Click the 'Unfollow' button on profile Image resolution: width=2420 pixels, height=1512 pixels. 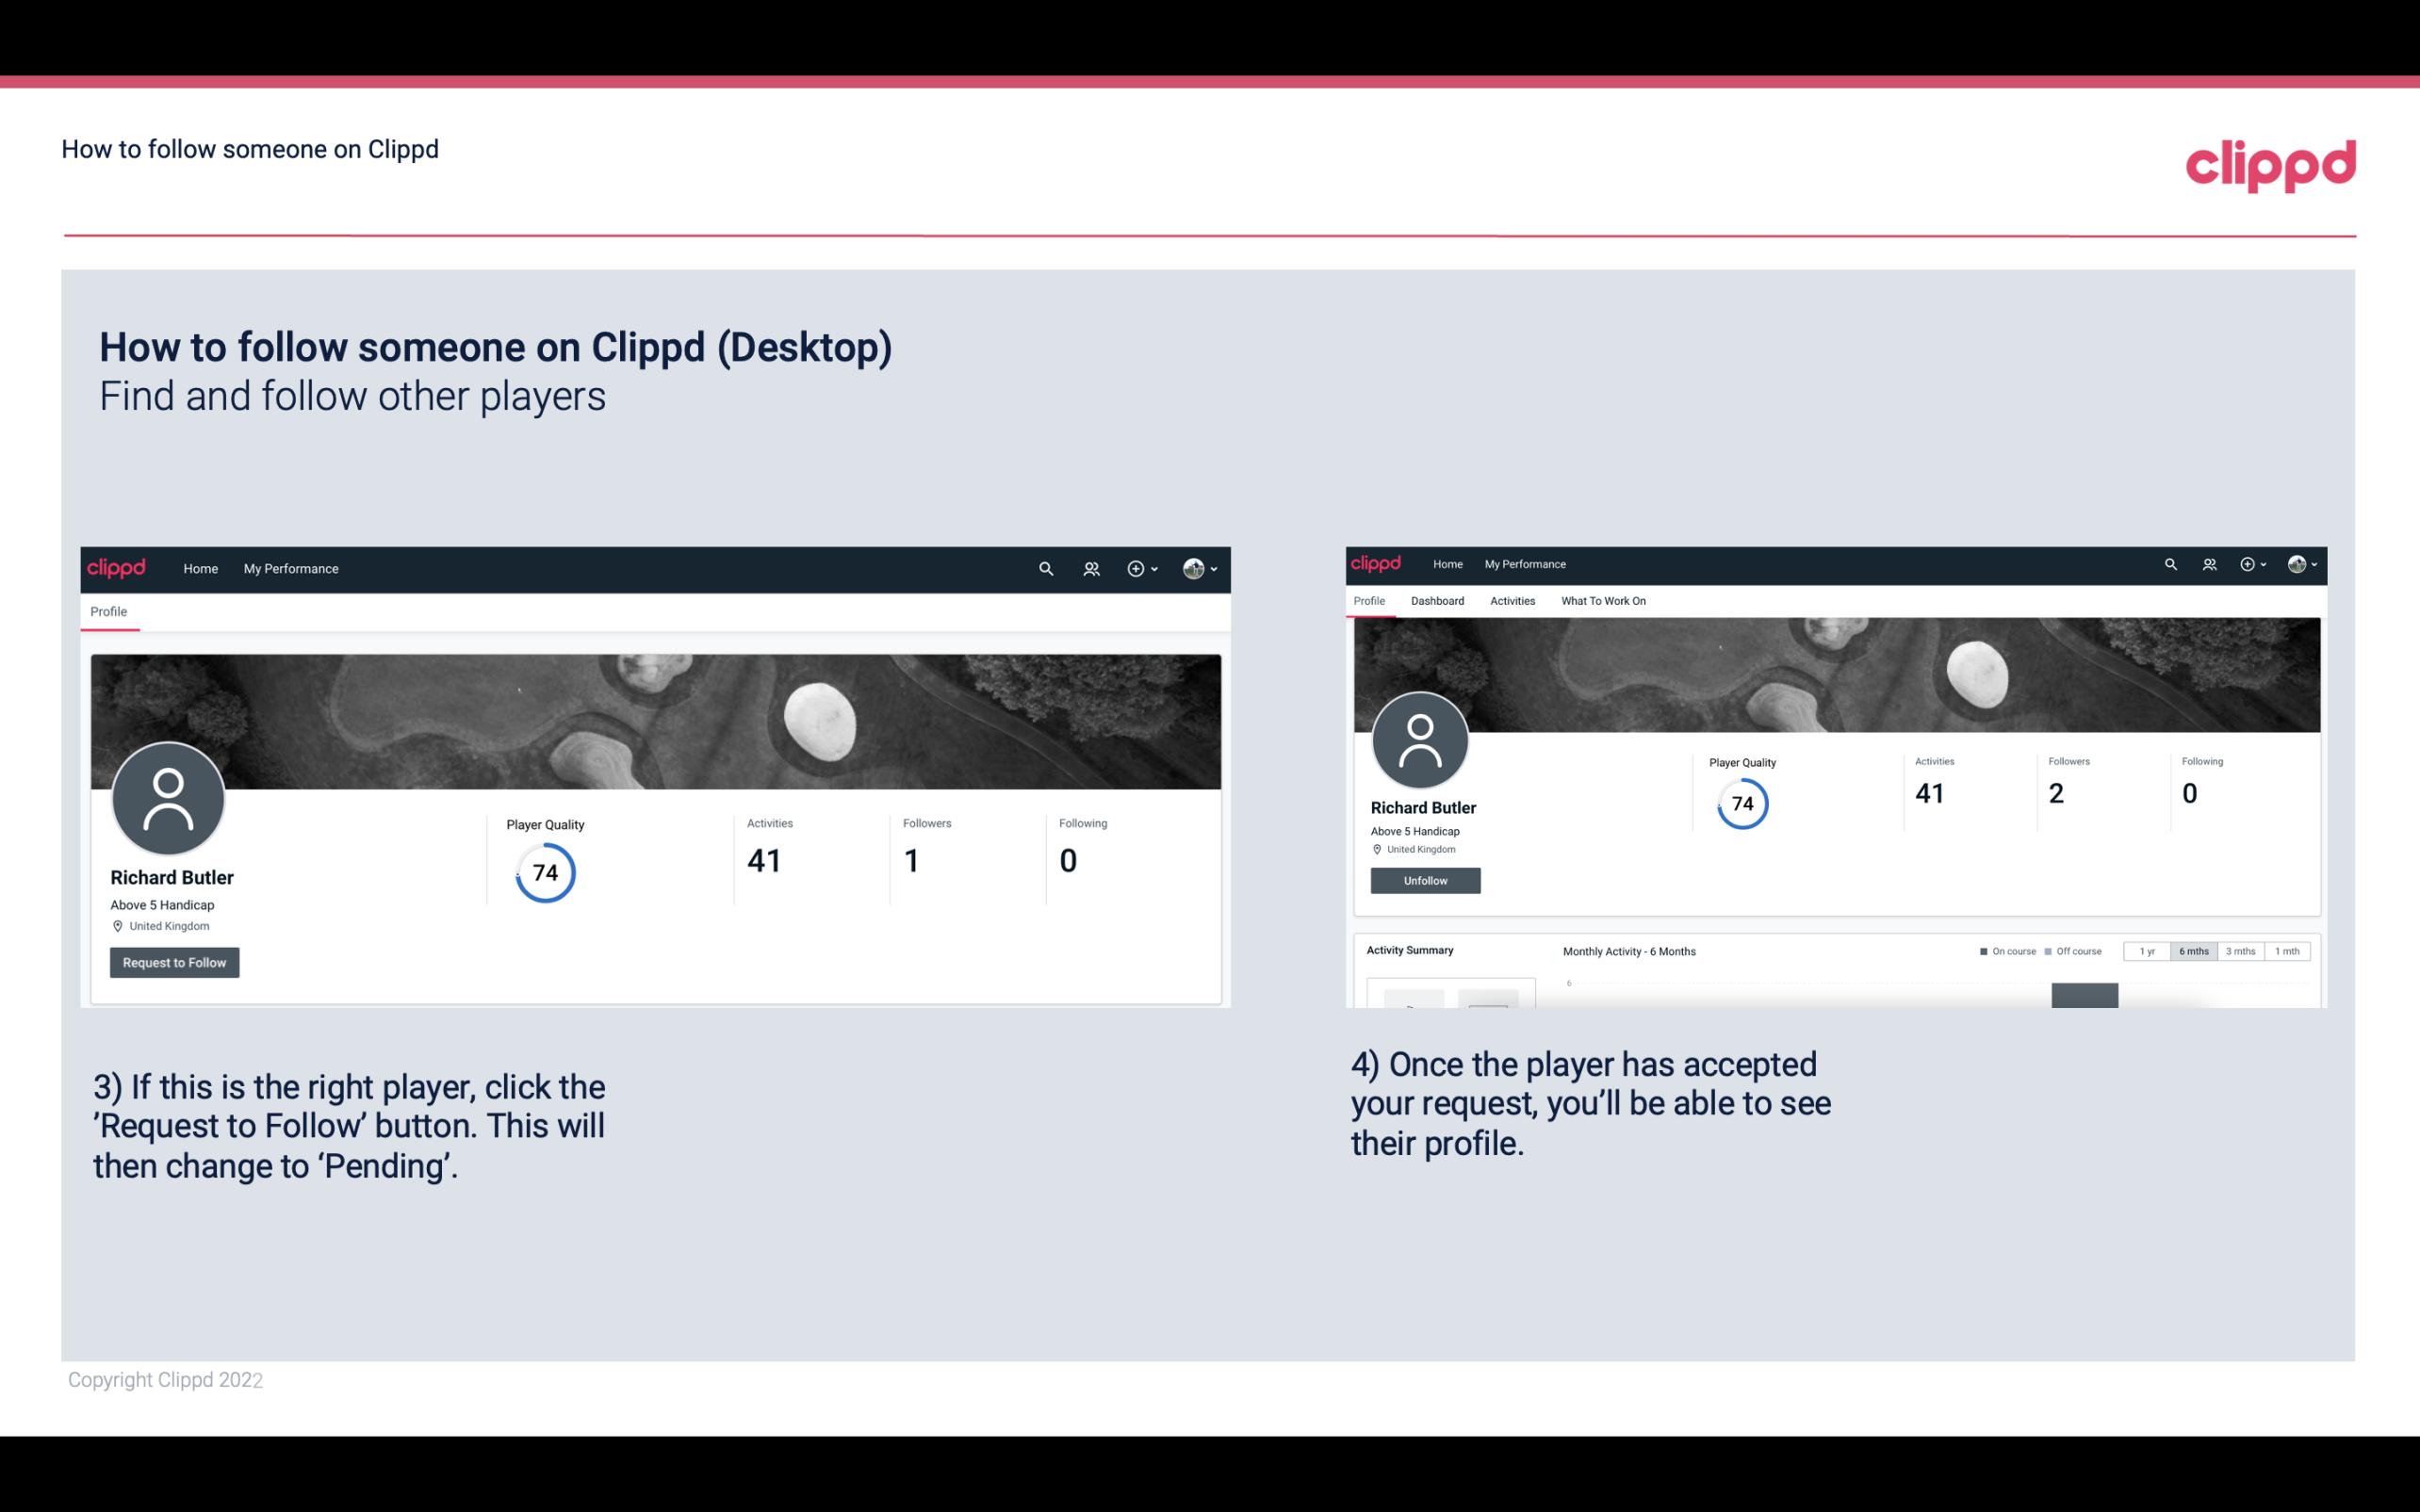coord(1425,882)
